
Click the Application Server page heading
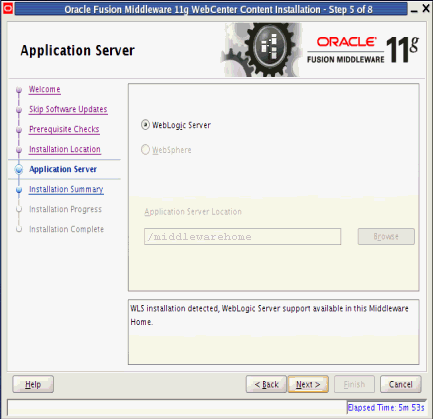pos(77,50)
